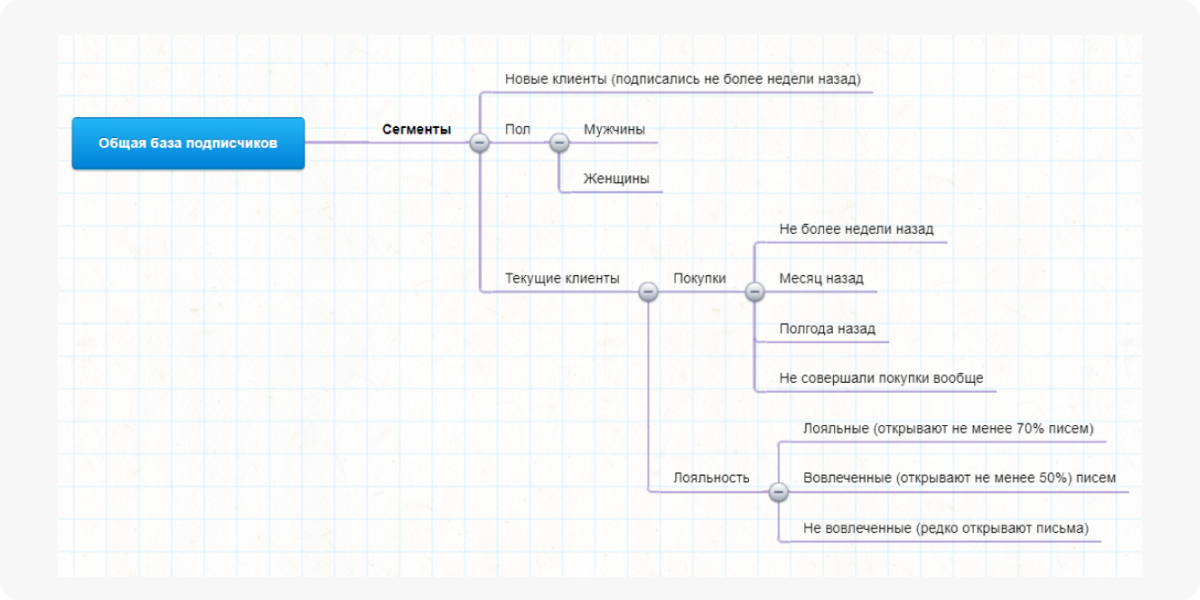Image resolution: width=1200 pixels, height=600 pixels.
Task: Select the "Не вовлеченные" node
Action: 946,527
